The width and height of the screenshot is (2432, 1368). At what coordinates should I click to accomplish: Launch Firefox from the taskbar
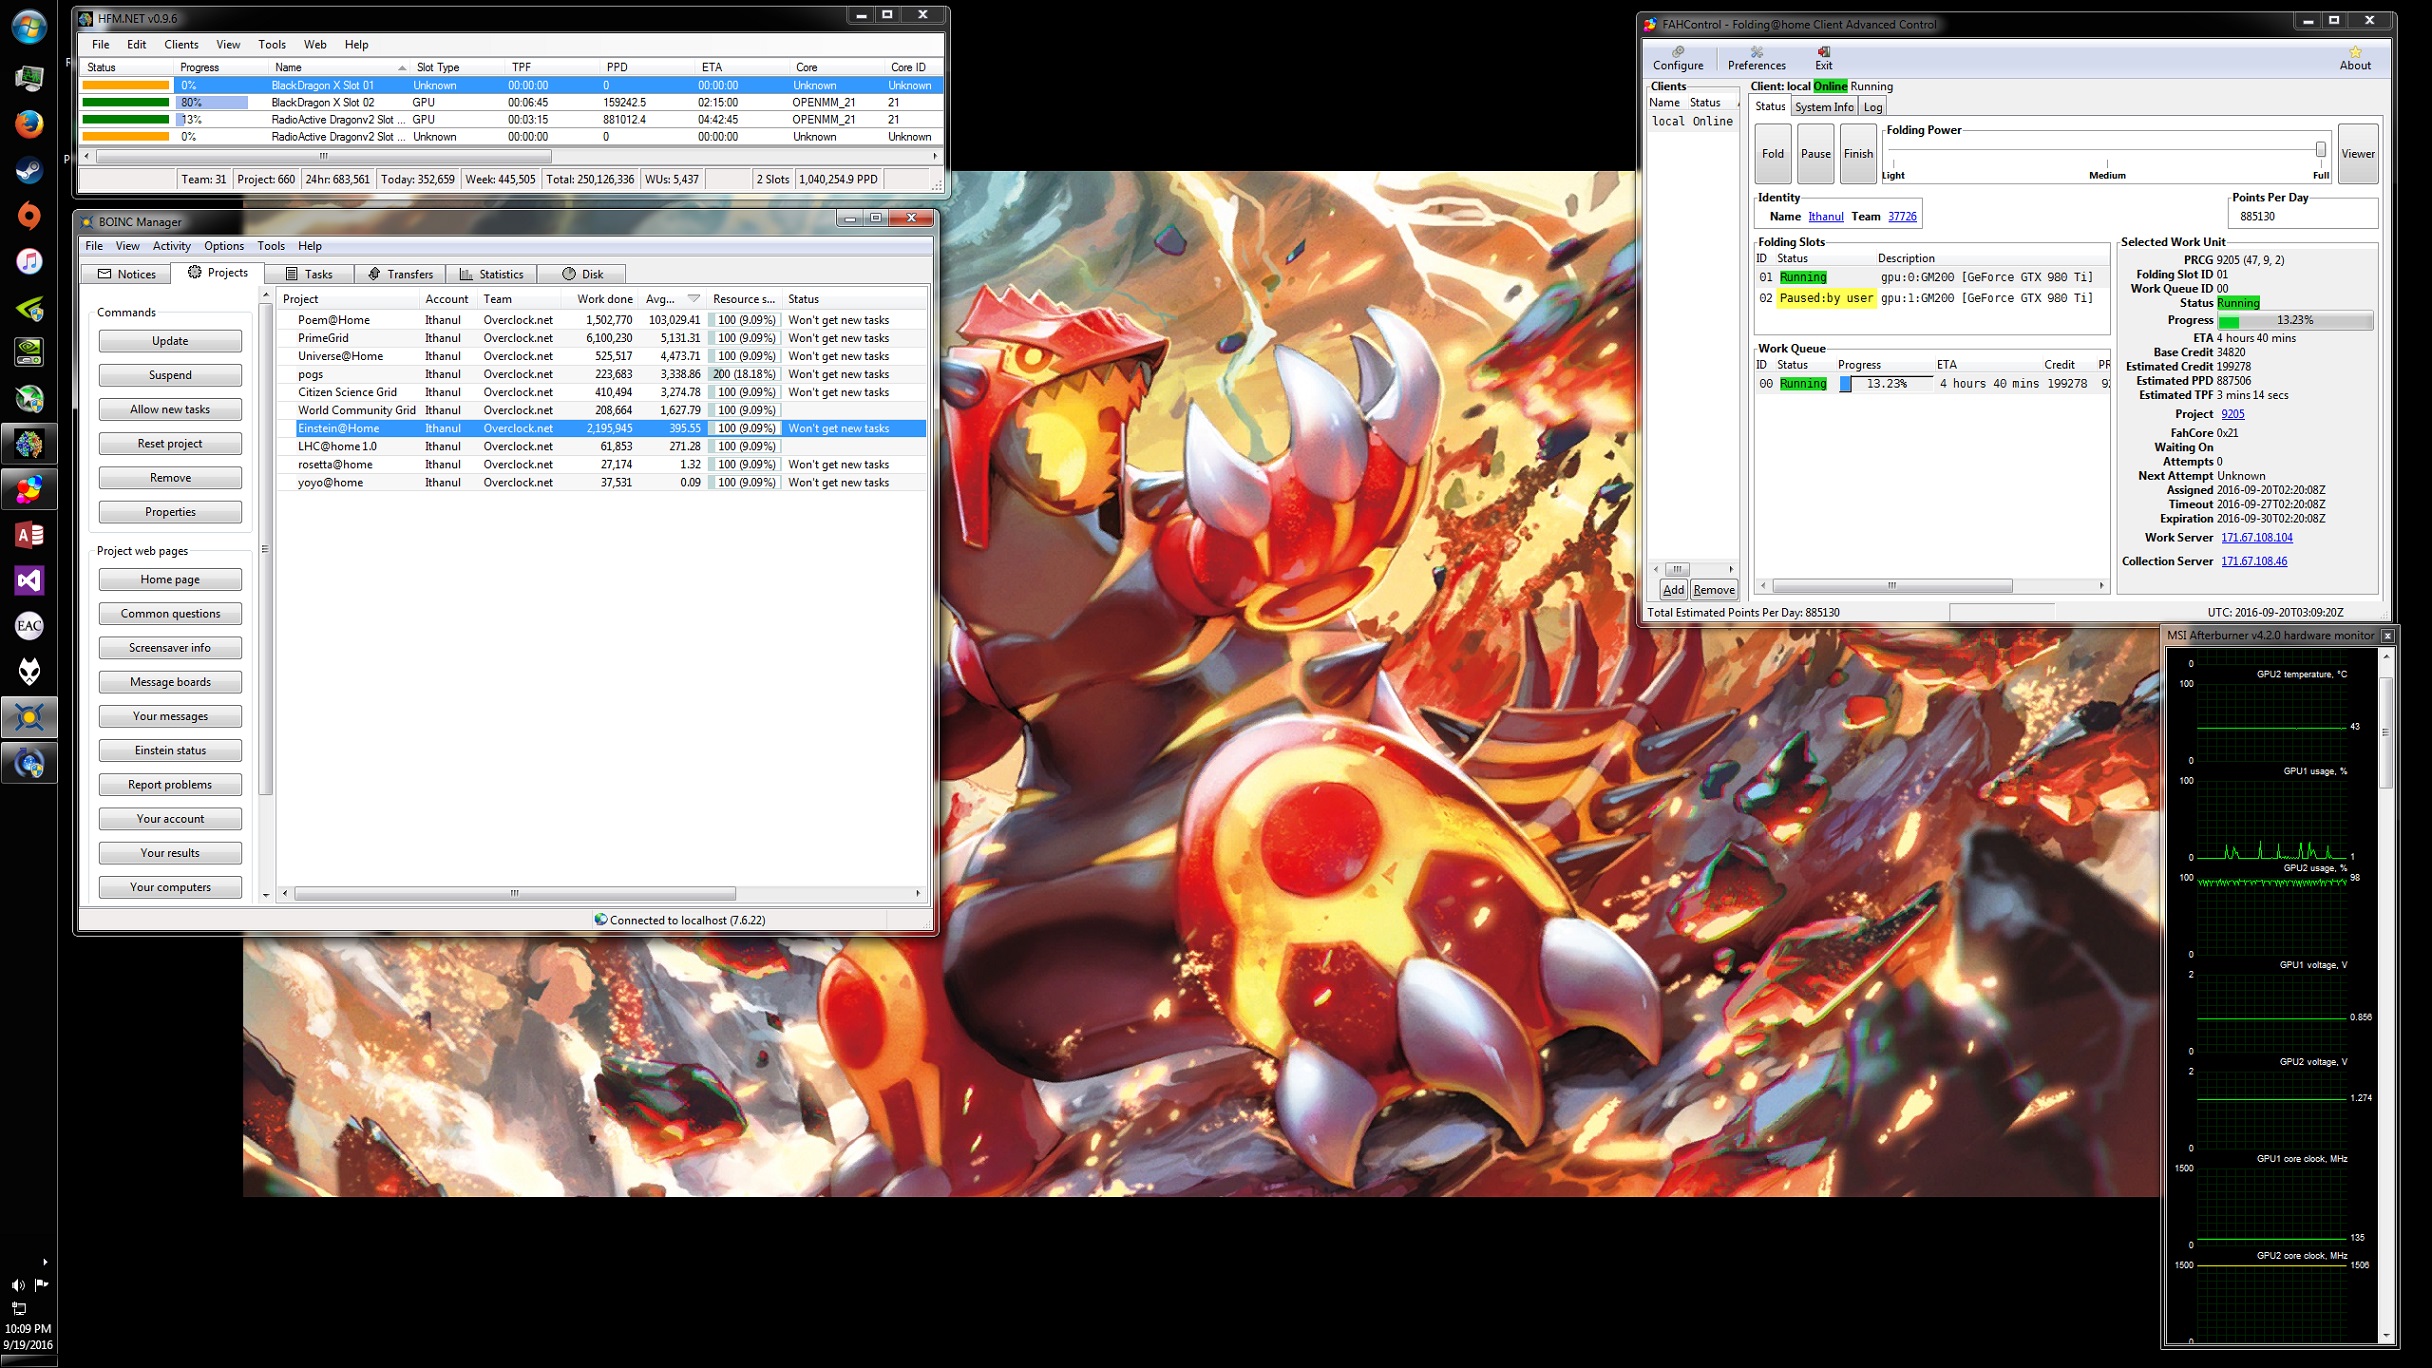click(x=29, y=124)
